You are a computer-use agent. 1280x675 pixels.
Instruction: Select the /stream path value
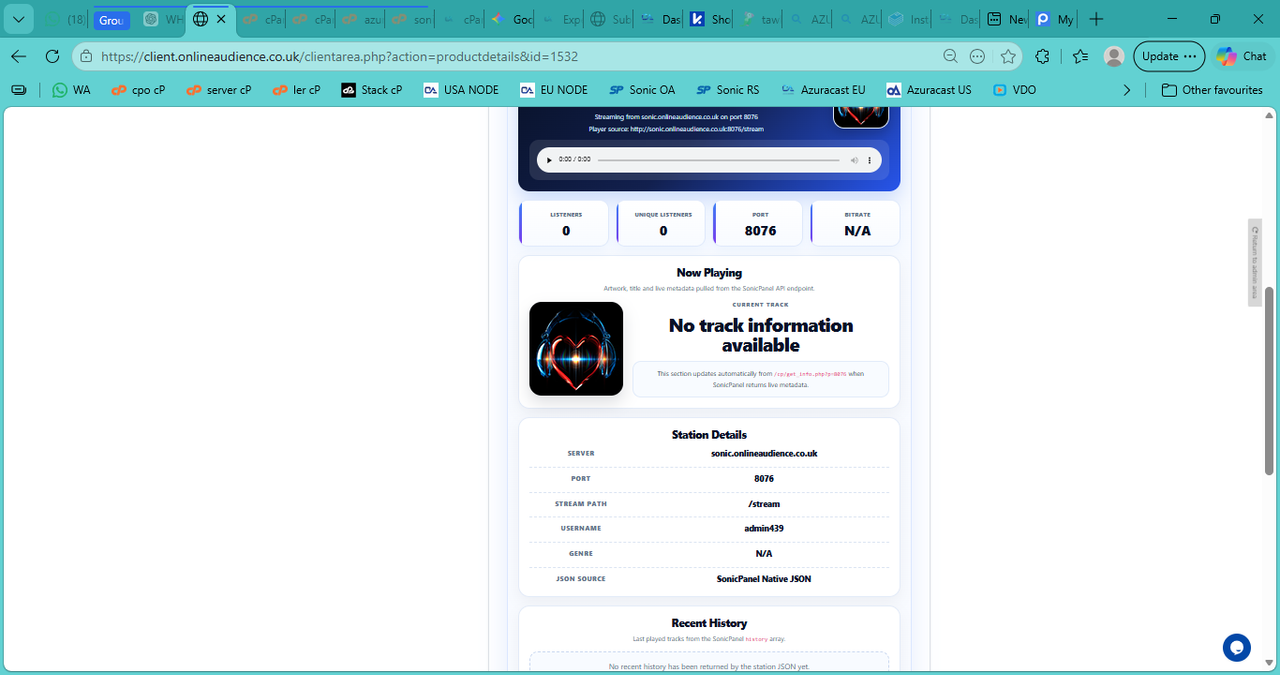(764, 503)
